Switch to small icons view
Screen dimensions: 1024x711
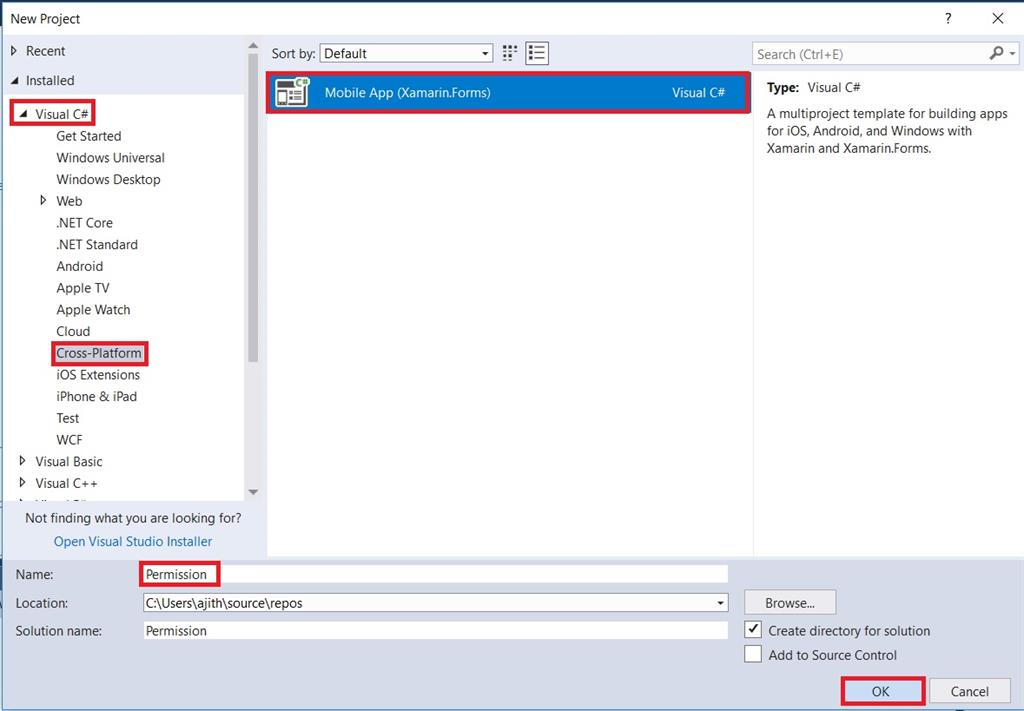tap(509, 53)
